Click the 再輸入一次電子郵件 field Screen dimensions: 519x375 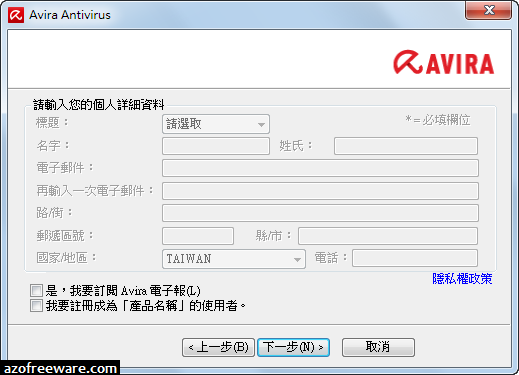click(x=320, y=191)
